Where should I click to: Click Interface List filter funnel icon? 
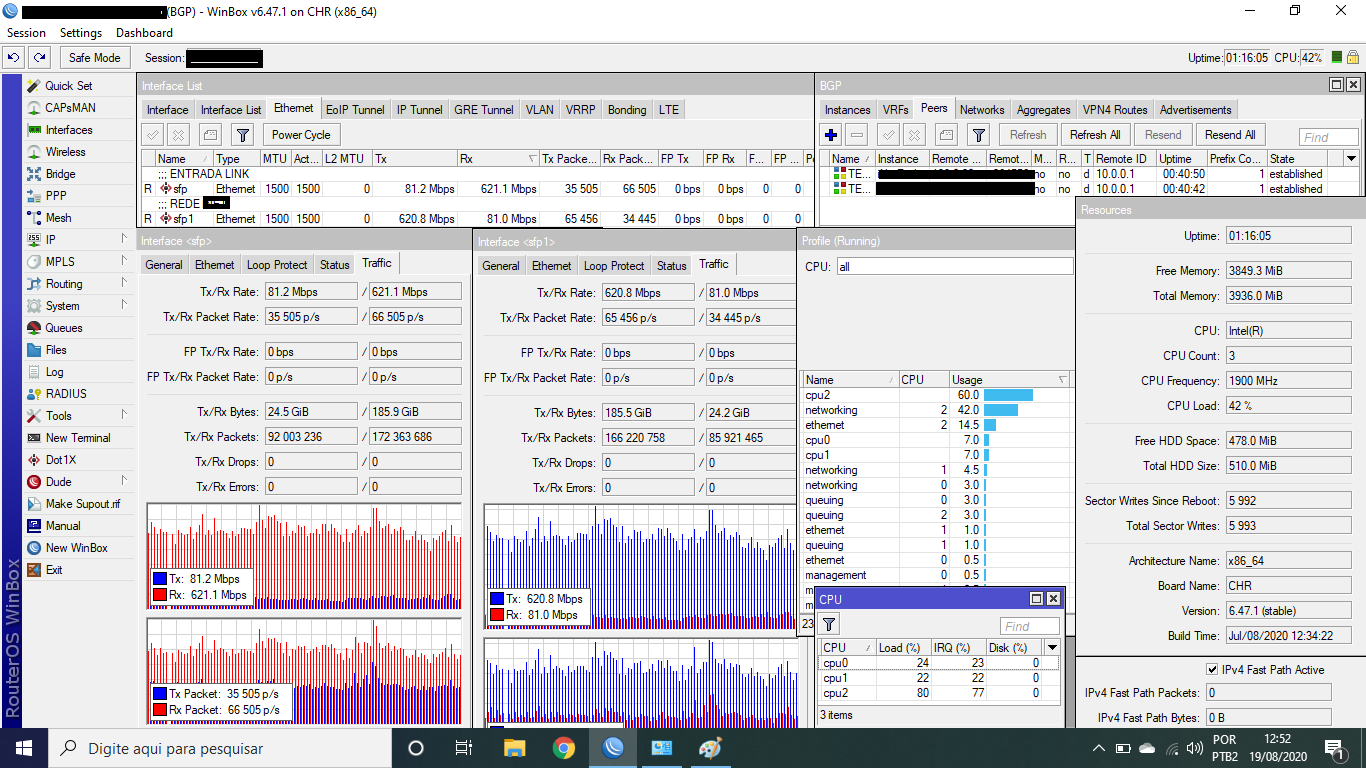[x=242, y=135]
